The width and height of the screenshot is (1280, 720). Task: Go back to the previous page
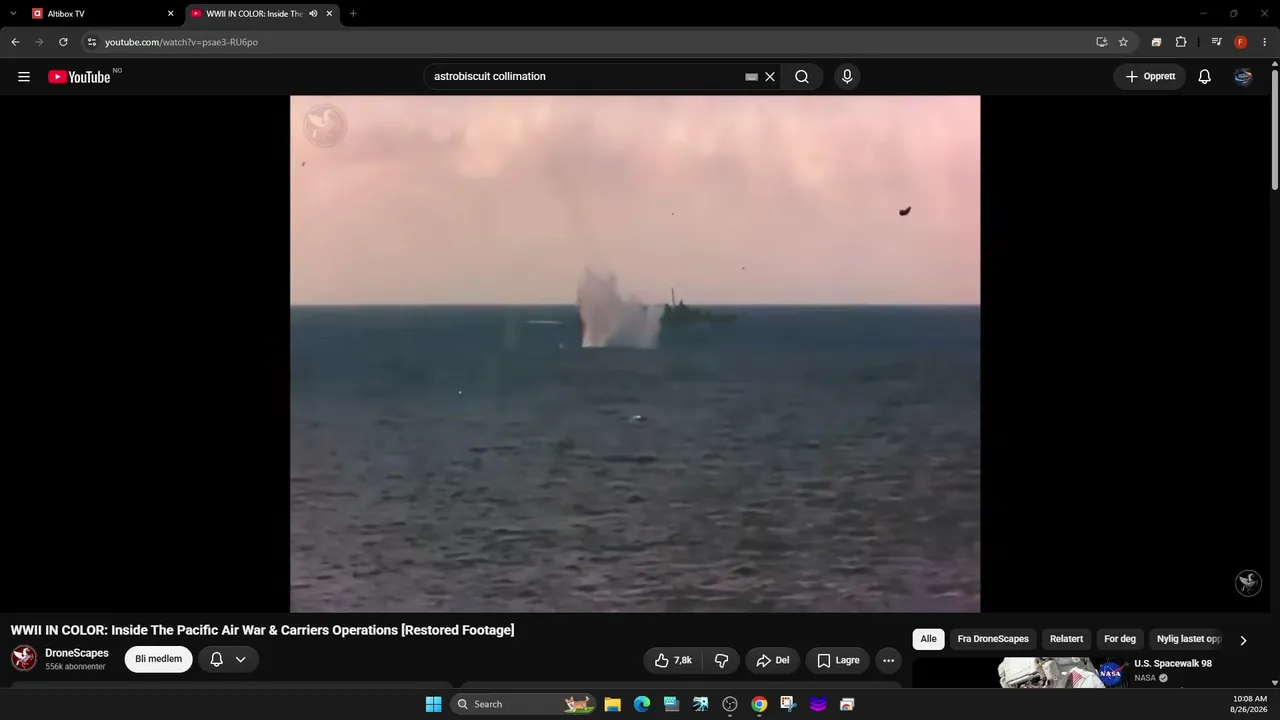(15, 42)
